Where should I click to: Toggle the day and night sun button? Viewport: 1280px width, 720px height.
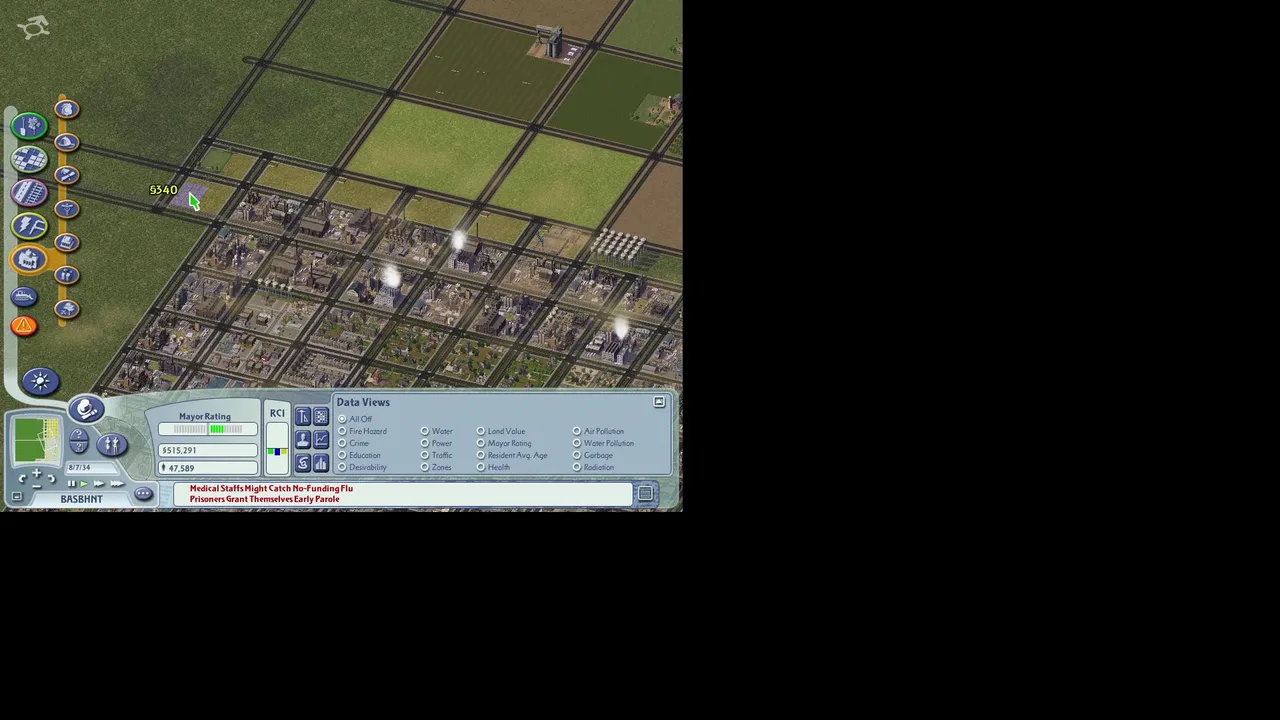click(40, 381)
